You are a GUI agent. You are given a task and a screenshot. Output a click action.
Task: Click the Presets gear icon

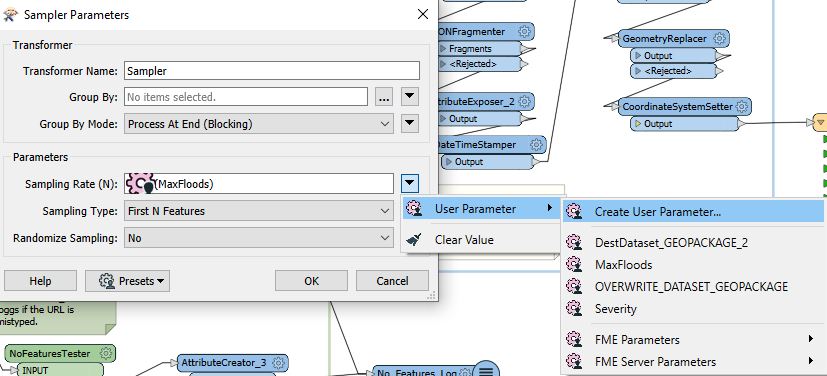(x=107, y=281)
